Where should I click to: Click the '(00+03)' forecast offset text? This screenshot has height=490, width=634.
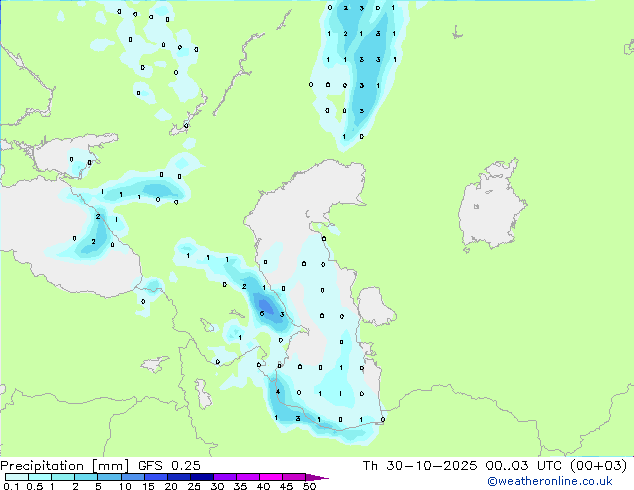coord(598,466)
